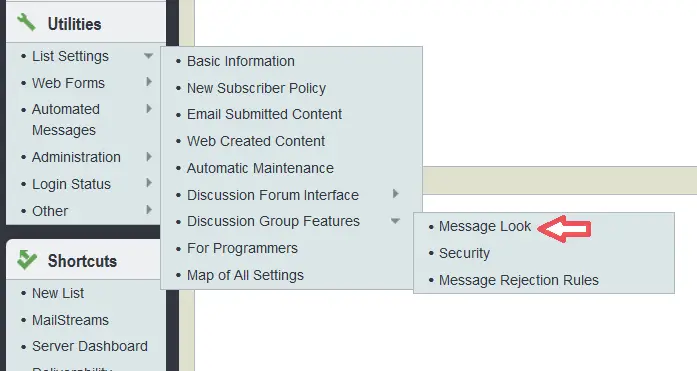Expand the Login Status submenu arrow

149,183
